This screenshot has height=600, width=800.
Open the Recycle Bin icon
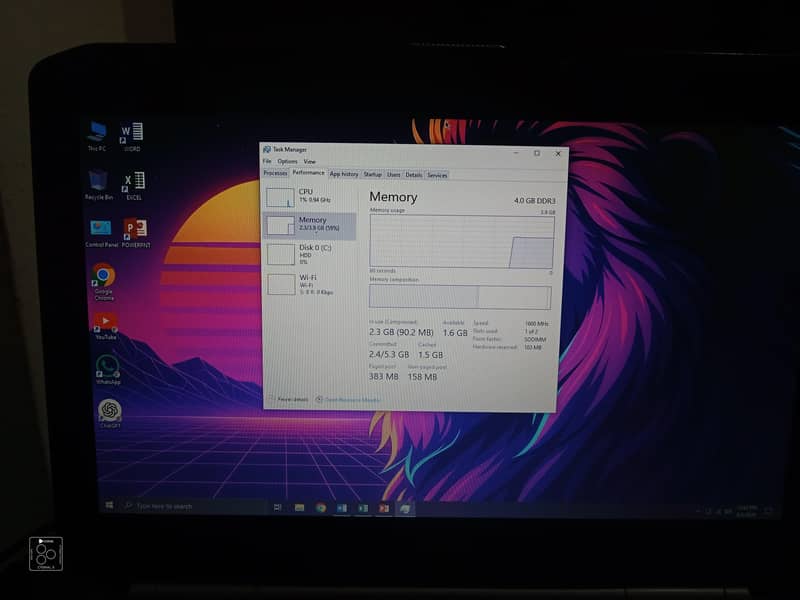pyautogui.click(x=98, y=185)
